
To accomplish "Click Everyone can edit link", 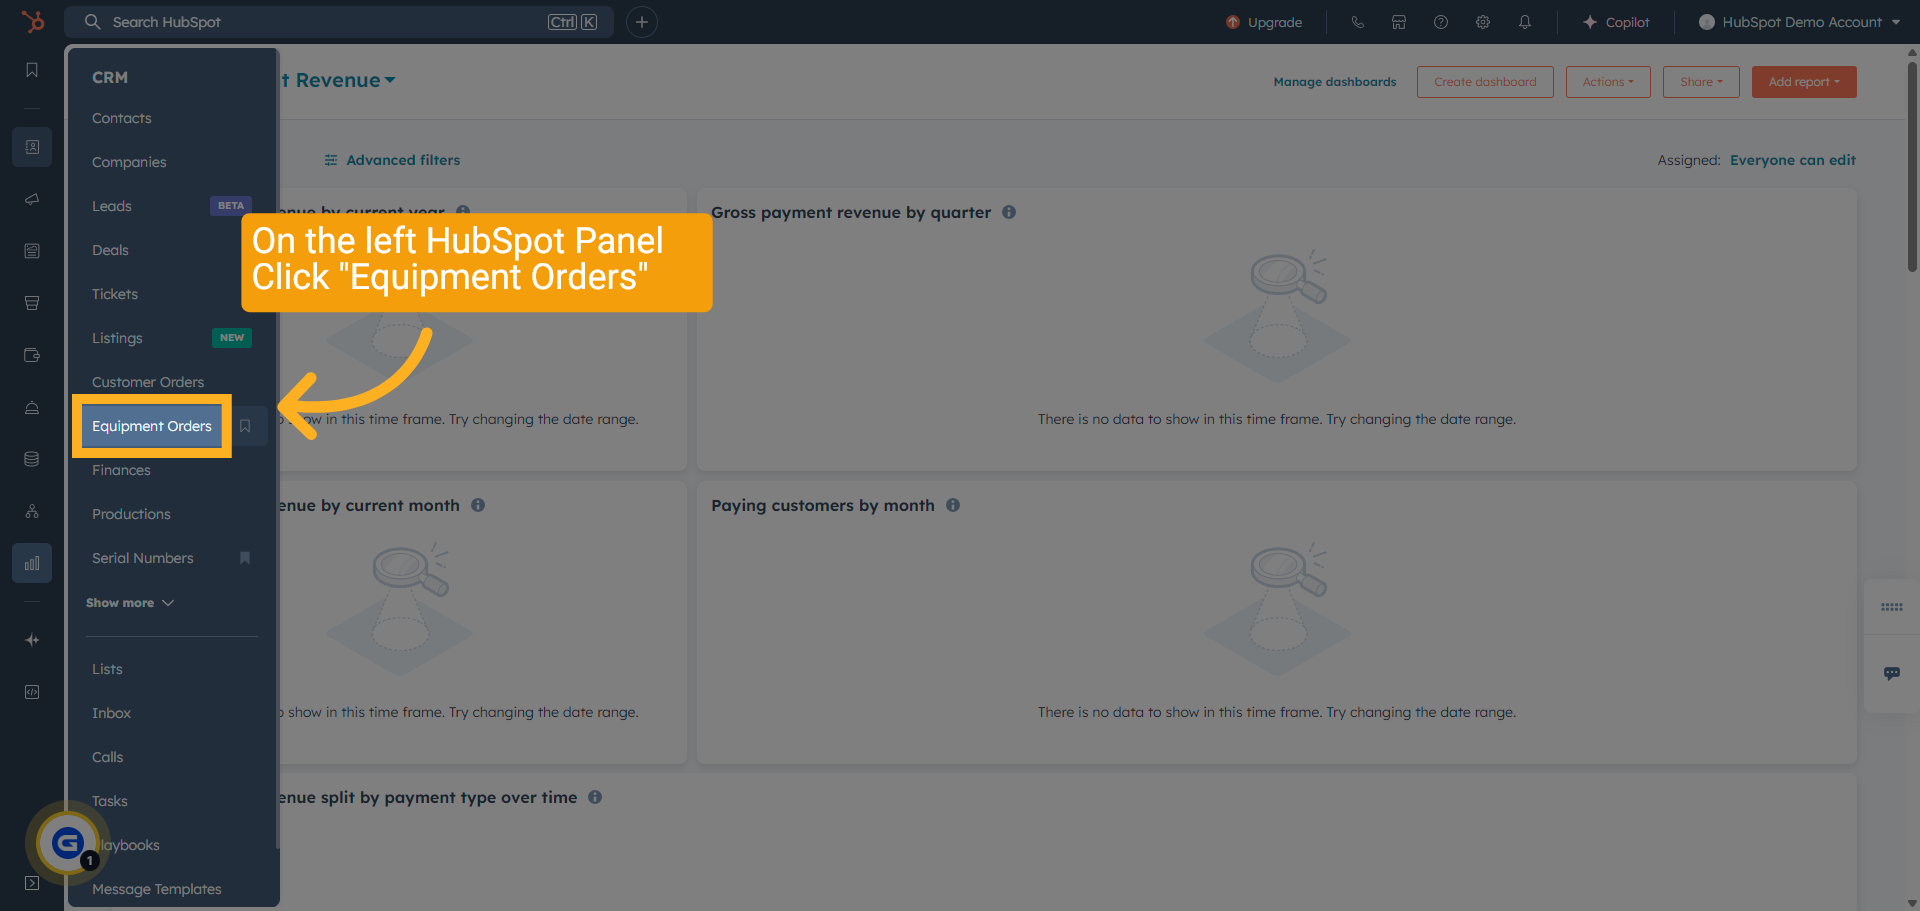I will [1793, 160].
